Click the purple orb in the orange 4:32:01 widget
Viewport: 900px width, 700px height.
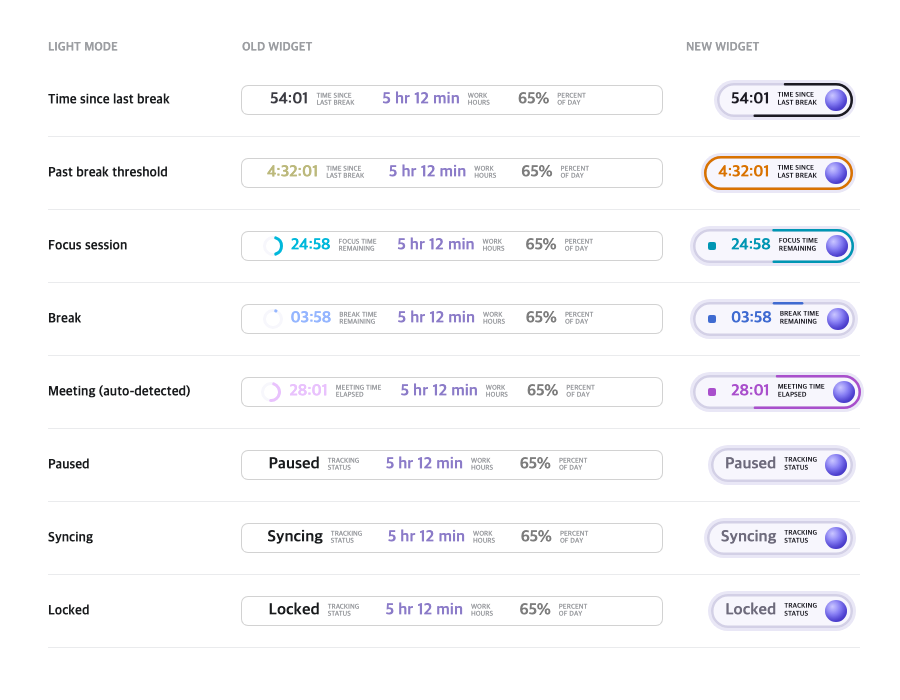pyautogui.click(x=836, y=173)
